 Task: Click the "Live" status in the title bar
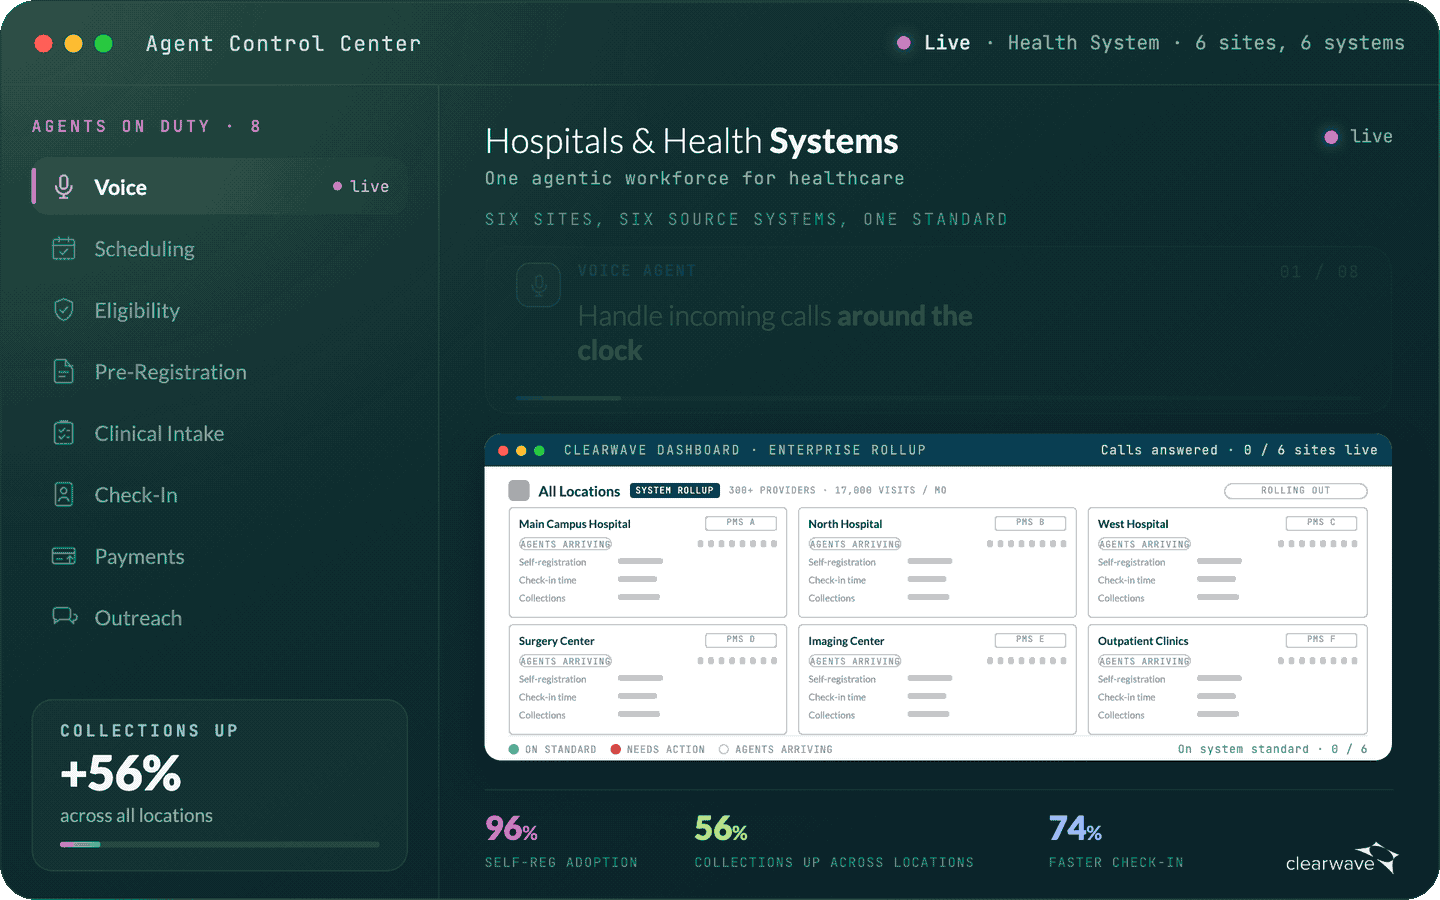coord(934,43)
